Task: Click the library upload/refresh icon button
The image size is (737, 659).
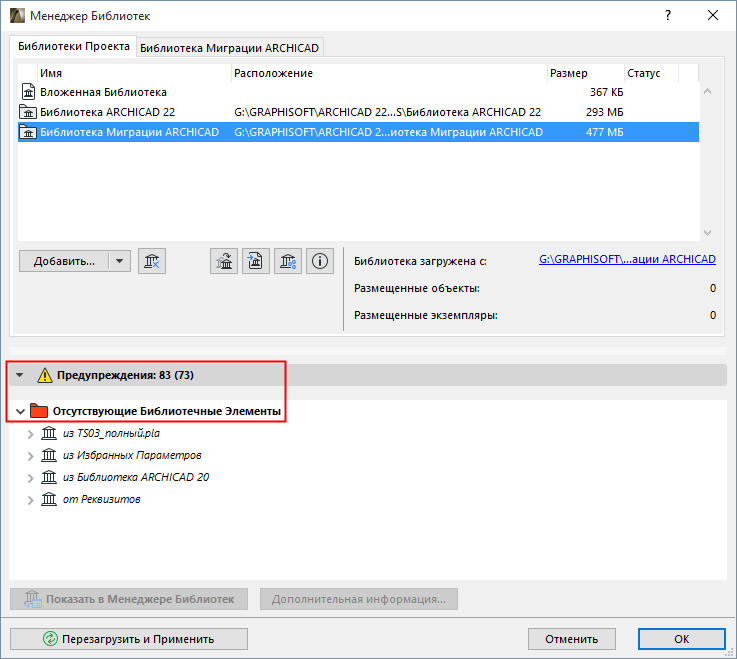Action: click(224, 261)
